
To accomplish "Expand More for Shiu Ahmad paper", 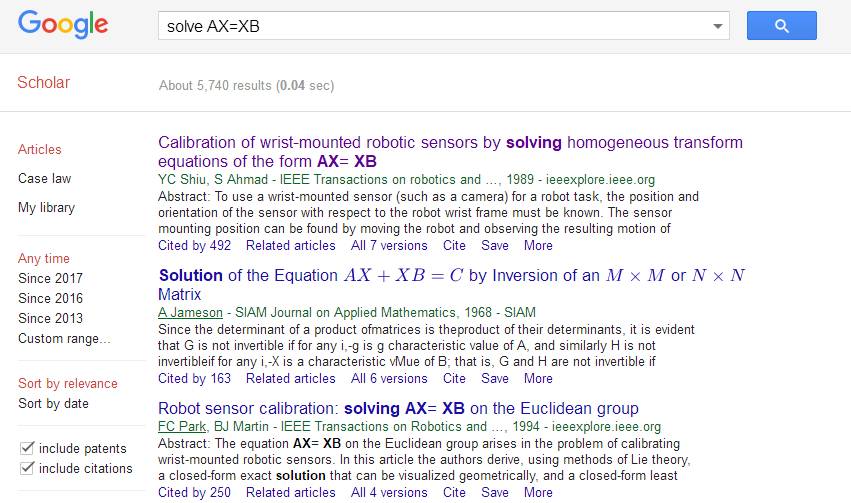I will click(538, 245).
